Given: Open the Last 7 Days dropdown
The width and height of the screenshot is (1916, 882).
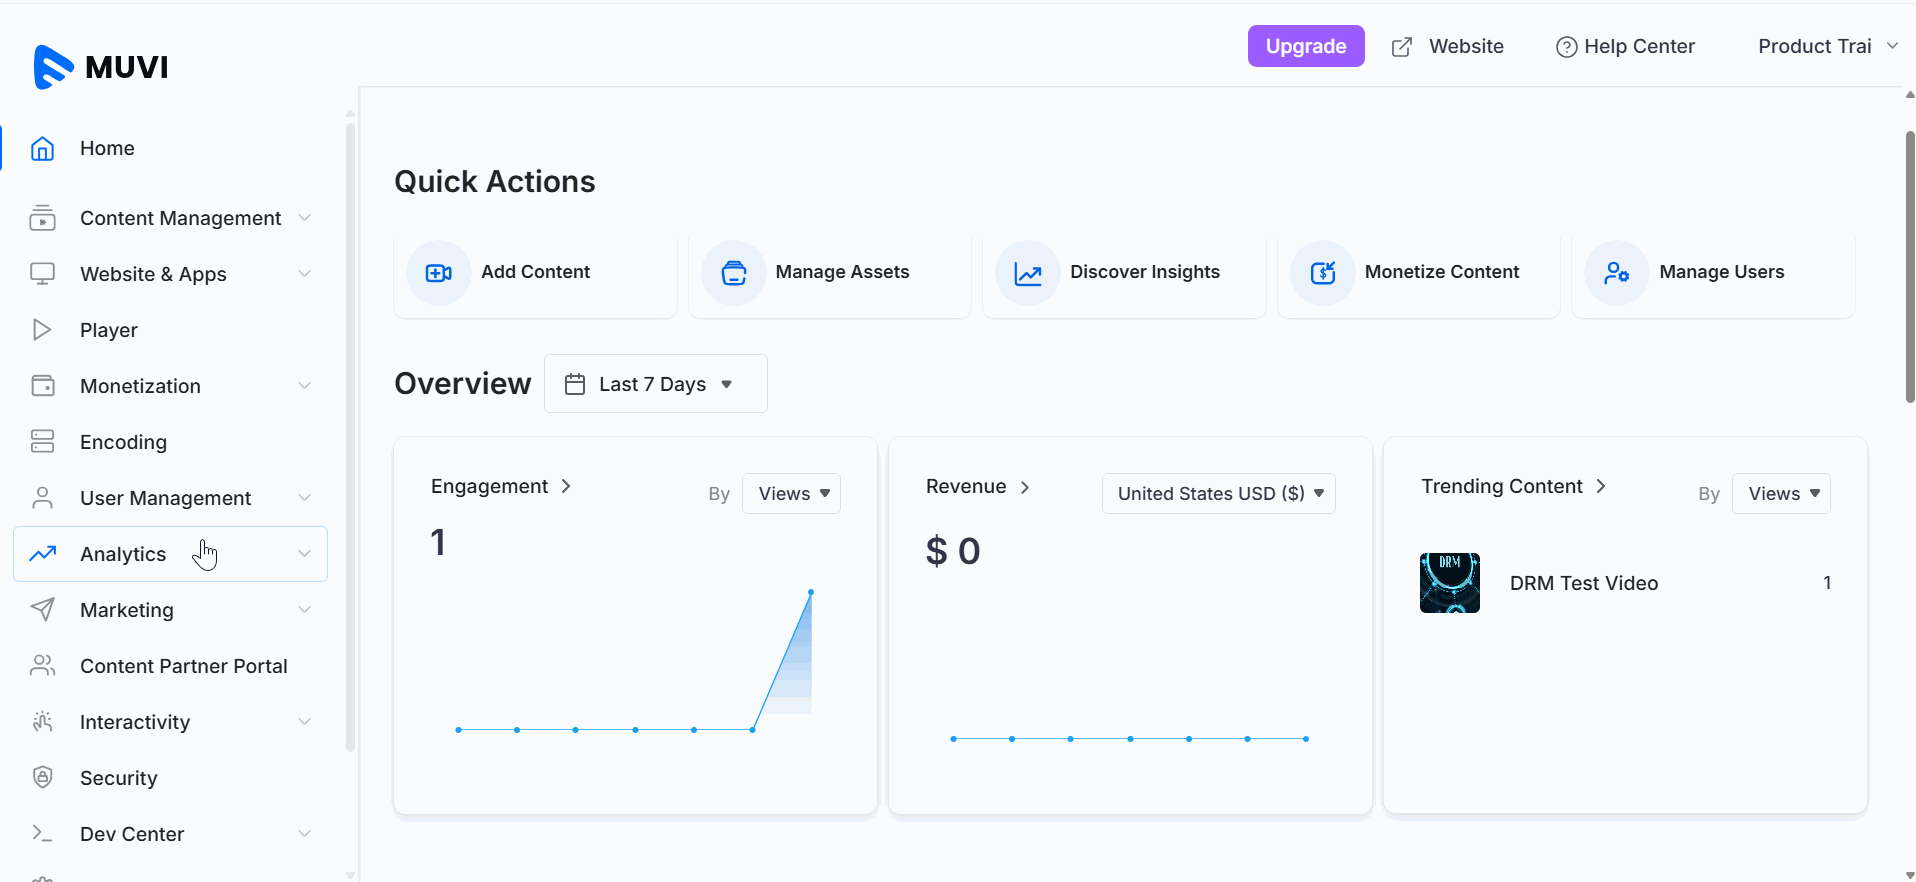Looking at the screenshot, I should coord(655,384).
